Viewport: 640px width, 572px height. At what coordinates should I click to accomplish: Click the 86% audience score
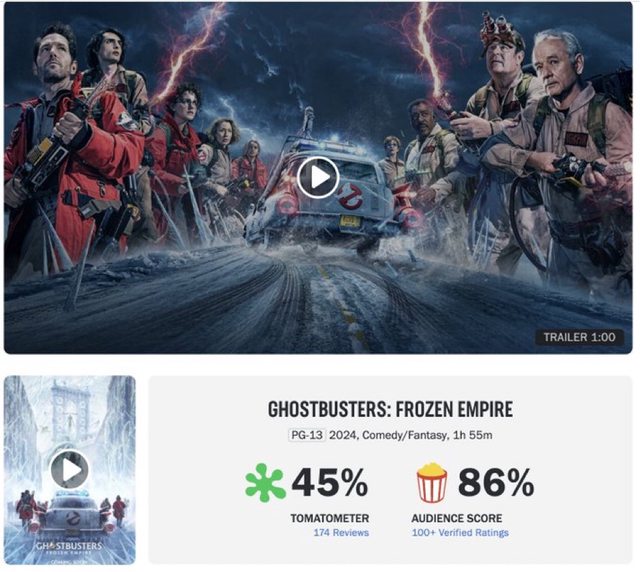[496, 482]
